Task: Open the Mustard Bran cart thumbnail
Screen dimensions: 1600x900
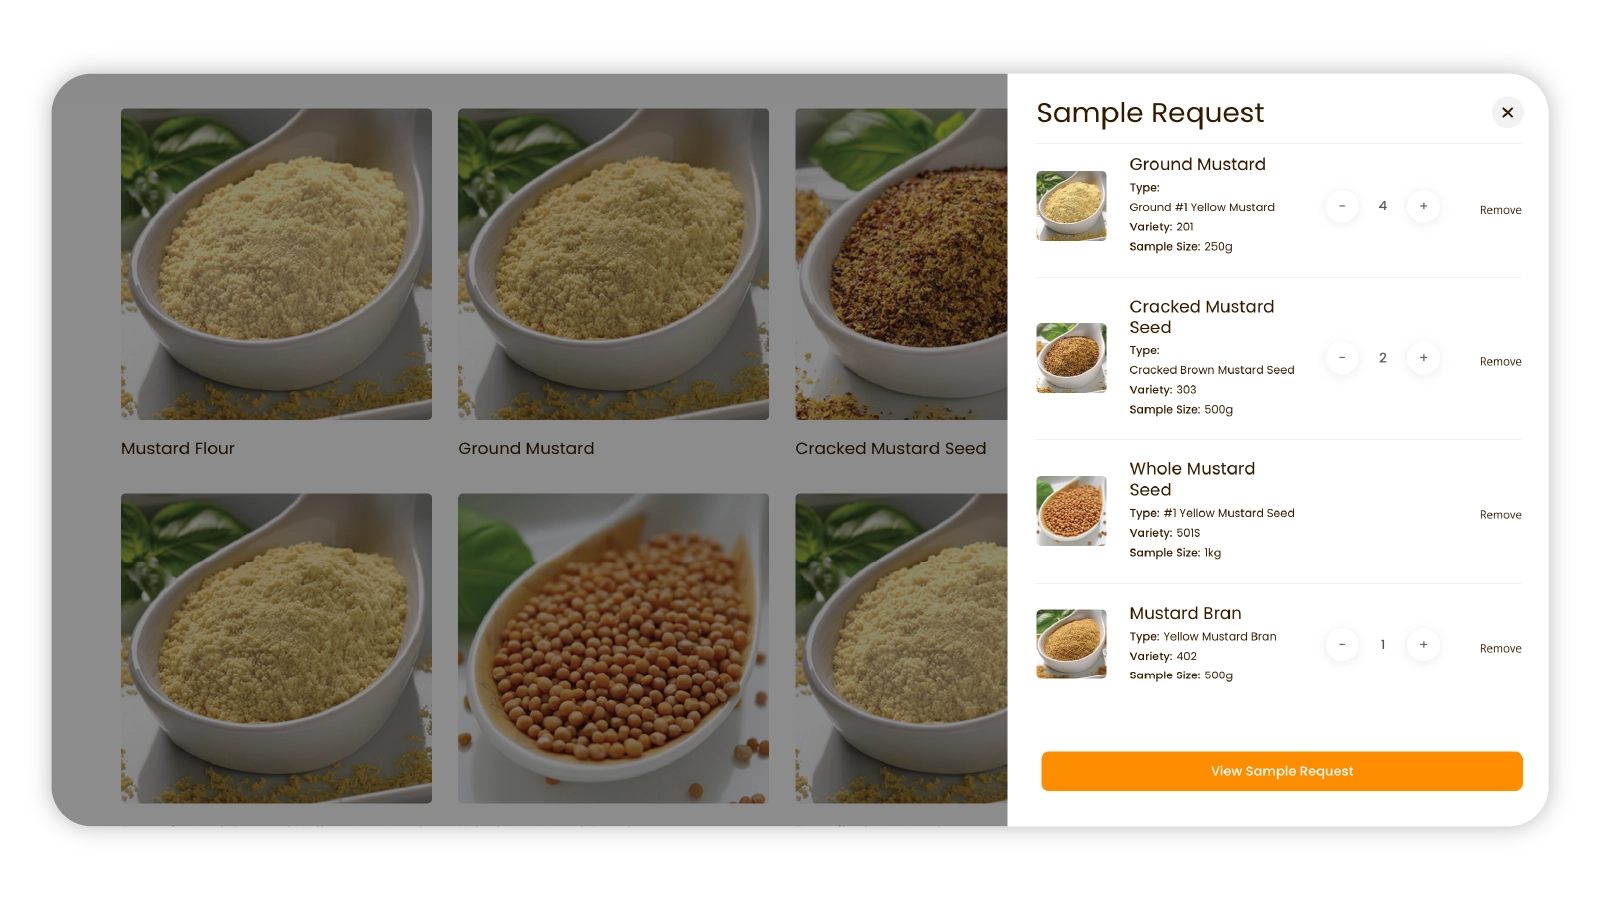Action: (1071, 644)
